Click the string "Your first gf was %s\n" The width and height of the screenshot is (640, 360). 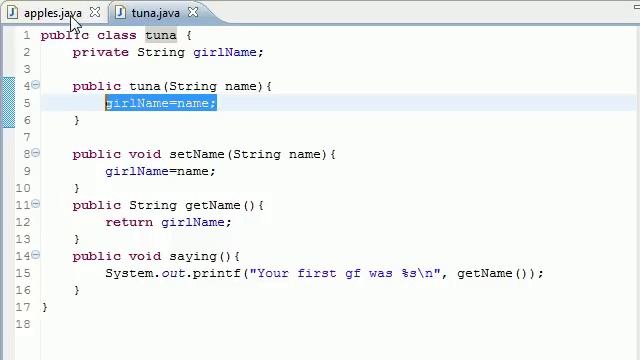[345, 273]
